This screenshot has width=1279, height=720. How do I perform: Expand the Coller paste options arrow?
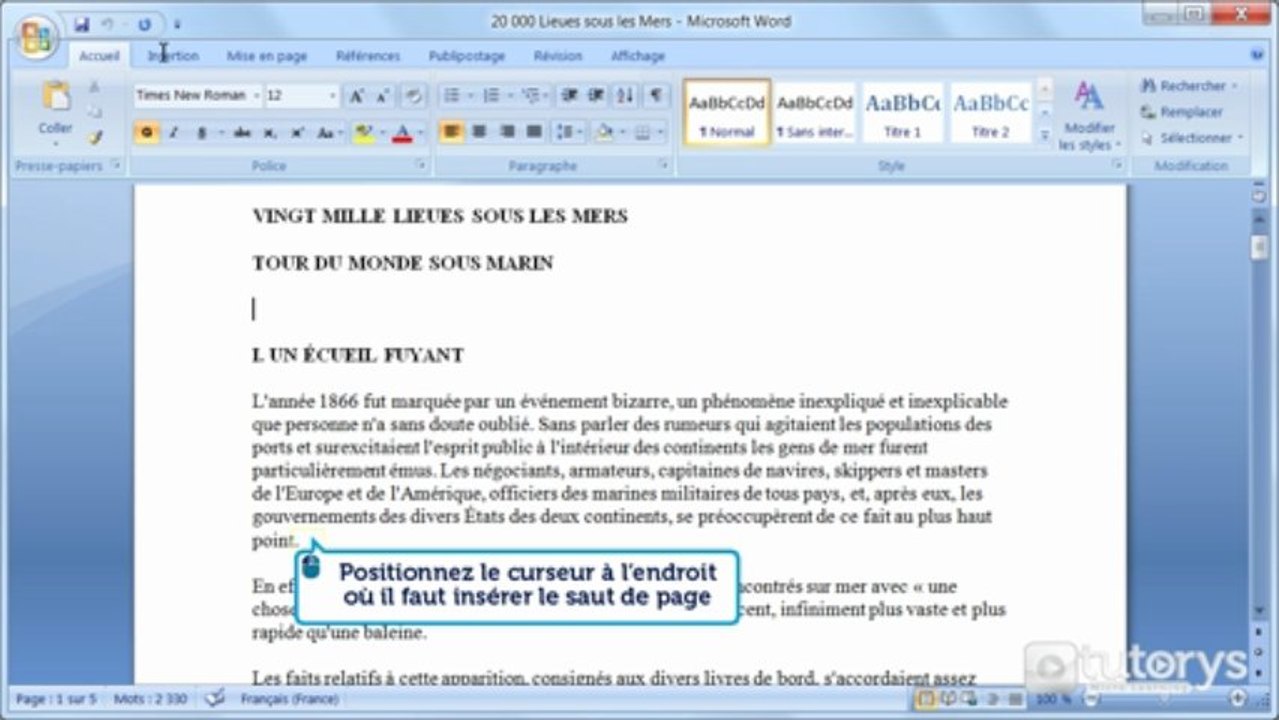tap(56, 143)
